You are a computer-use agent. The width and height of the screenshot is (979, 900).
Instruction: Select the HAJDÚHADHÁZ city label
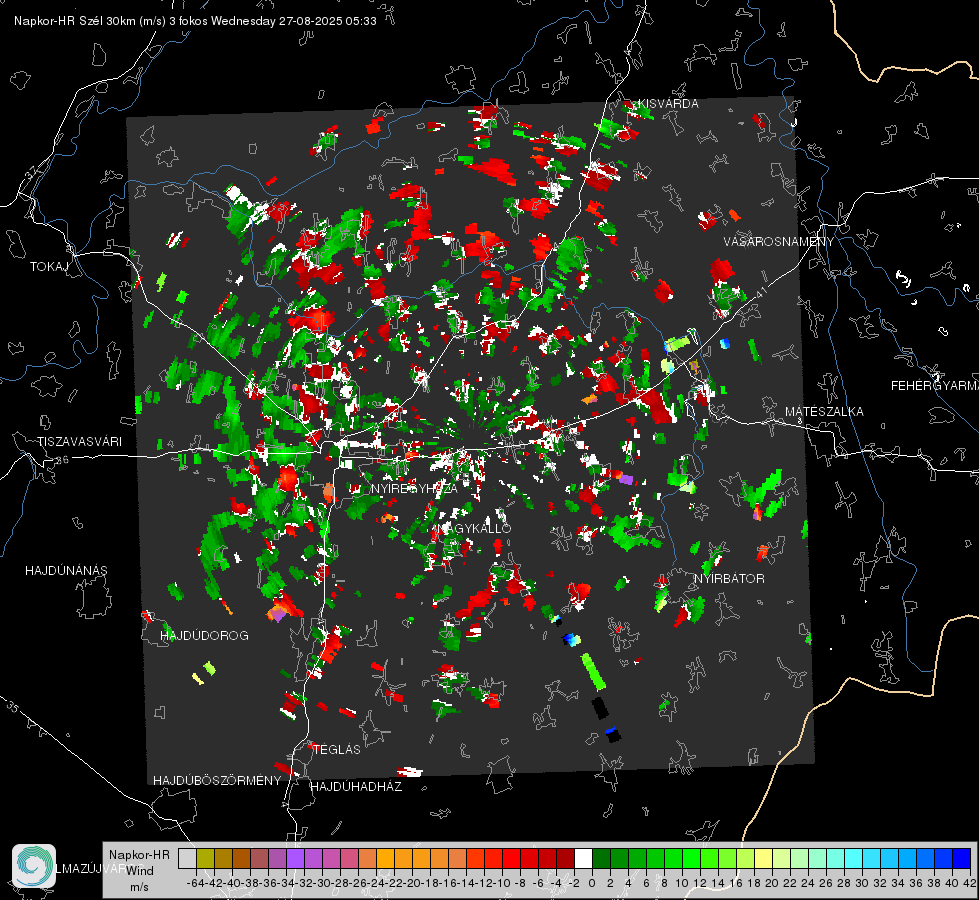pyautogui.click(x=356, y=786)
